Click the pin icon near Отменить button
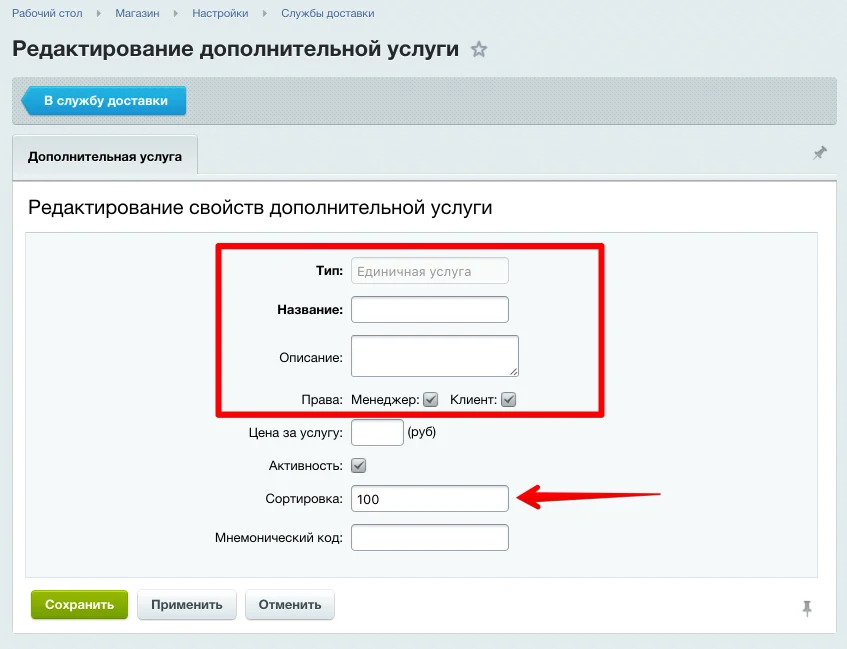 coord(807,608)
